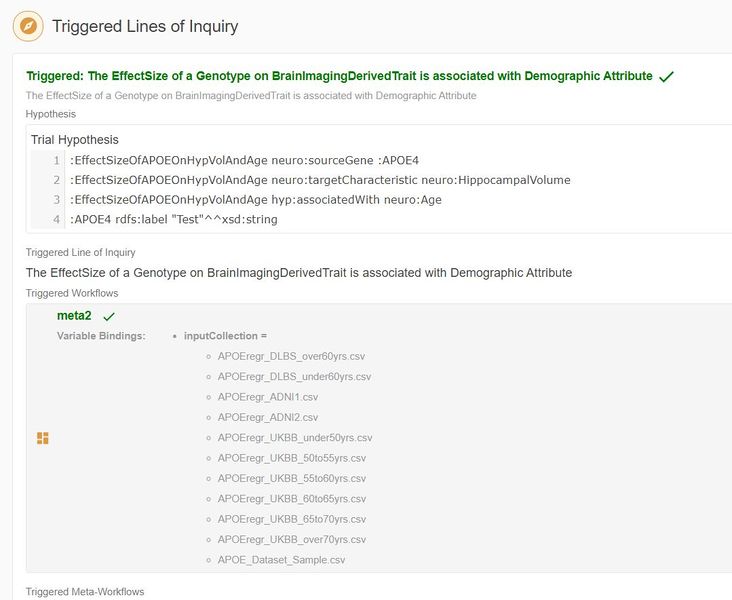732x600 pixels.
Task: Place cursor in hypothesis line 1 sourceGene statement
Action: coord(244,160)
